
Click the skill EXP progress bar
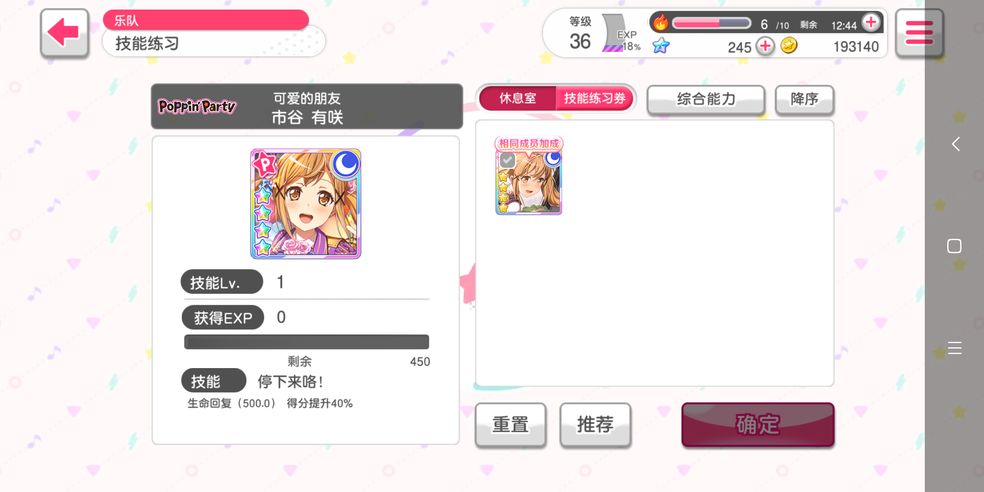coord(306,342)
